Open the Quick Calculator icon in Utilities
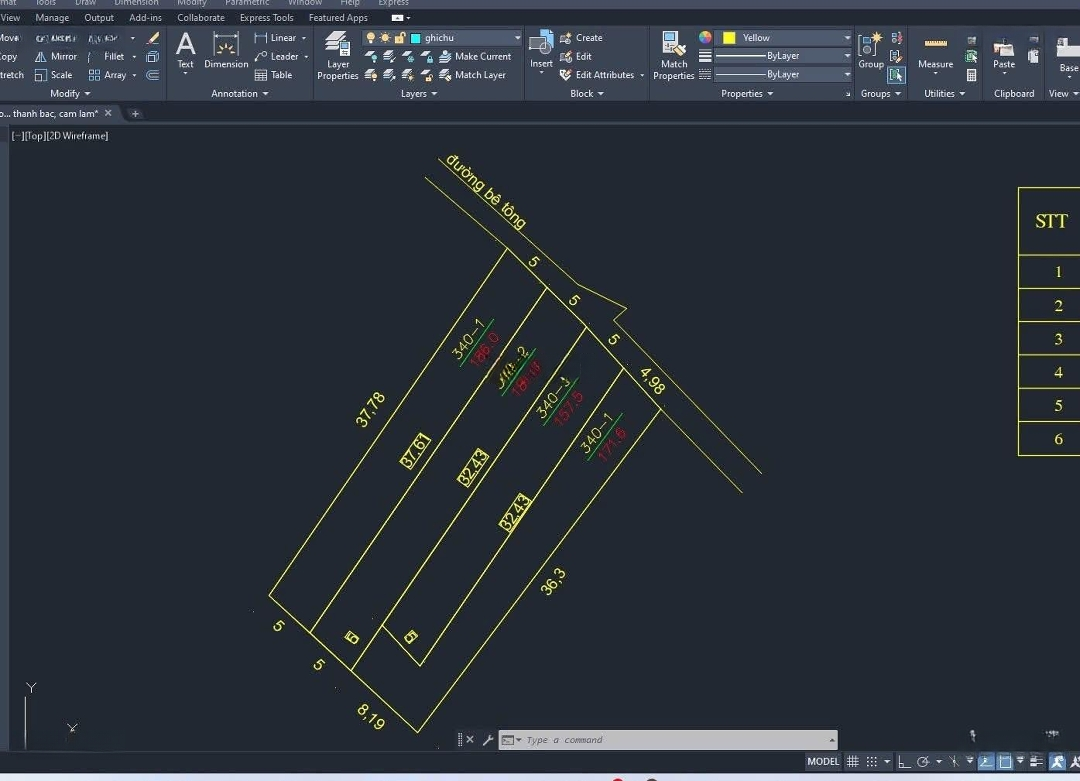Image resolution: width=1080 pixels, height=781 pixels. 971,75
